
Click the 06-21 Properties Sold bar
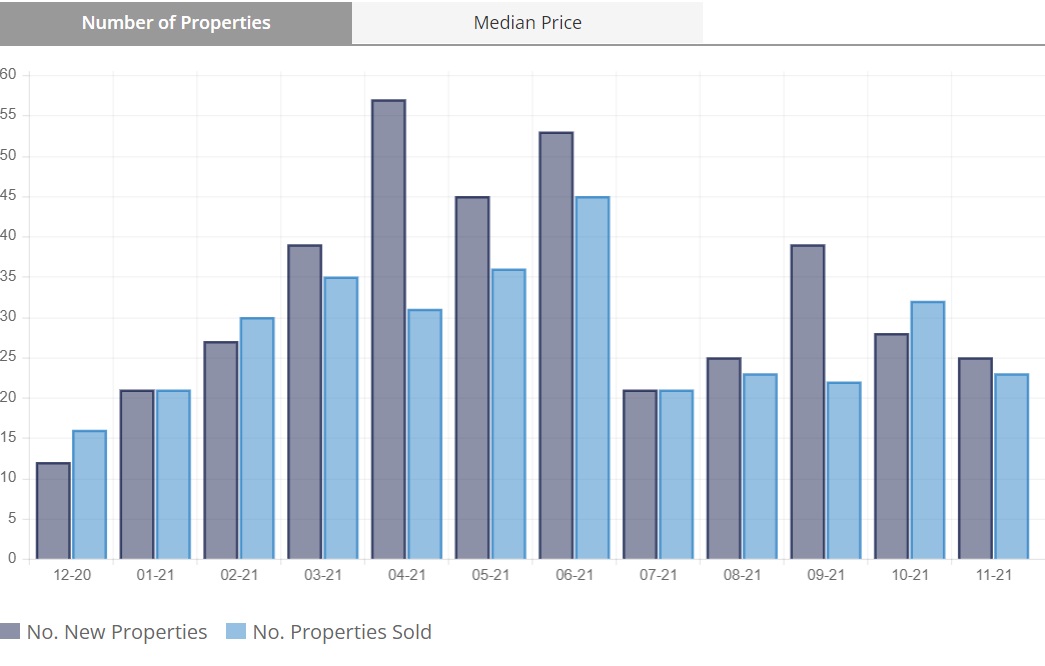point(592,378)
